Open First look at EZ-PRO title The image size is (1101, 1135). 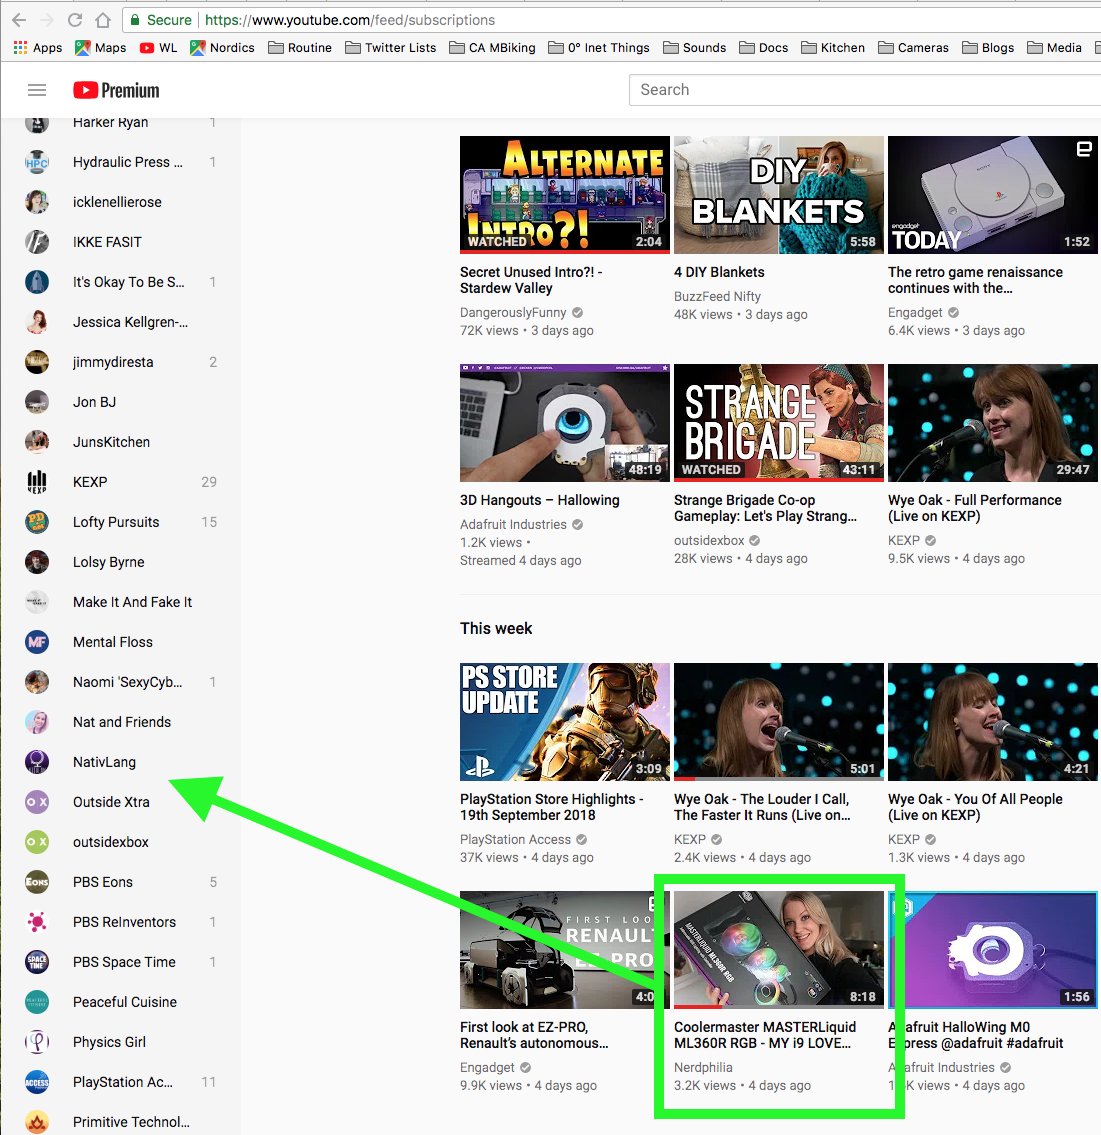click(533, 1035)
